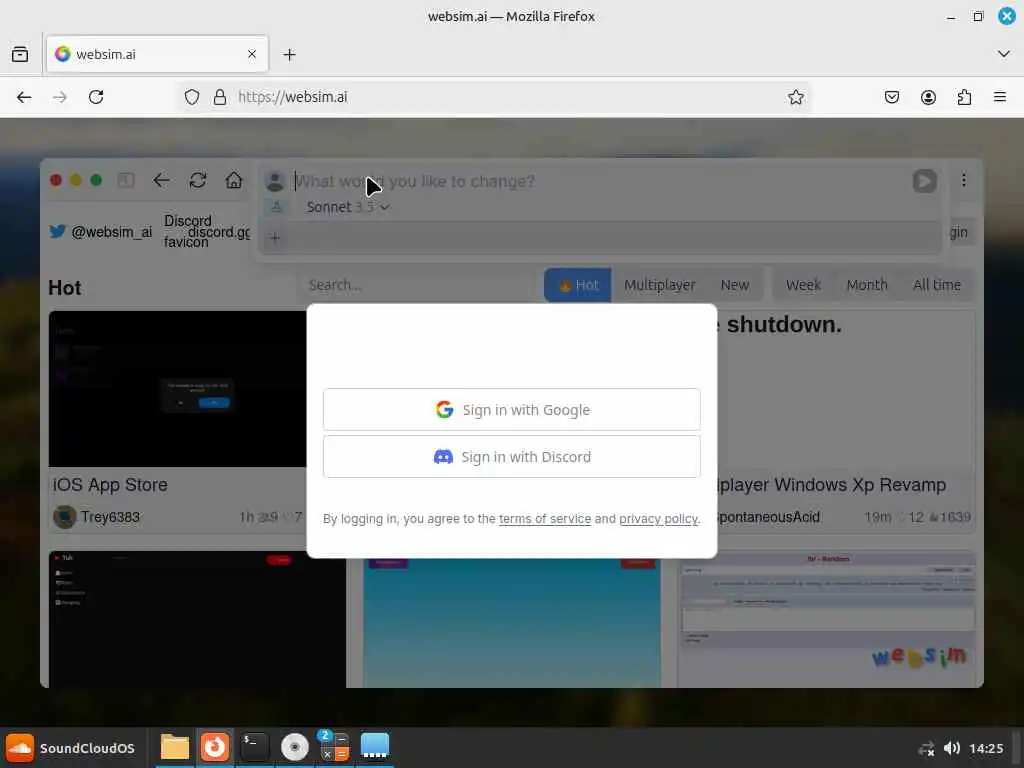The width and height of the screenshot is (1024, 768).
Task: Open the privacy policy link
Action: tap(658, 519)
